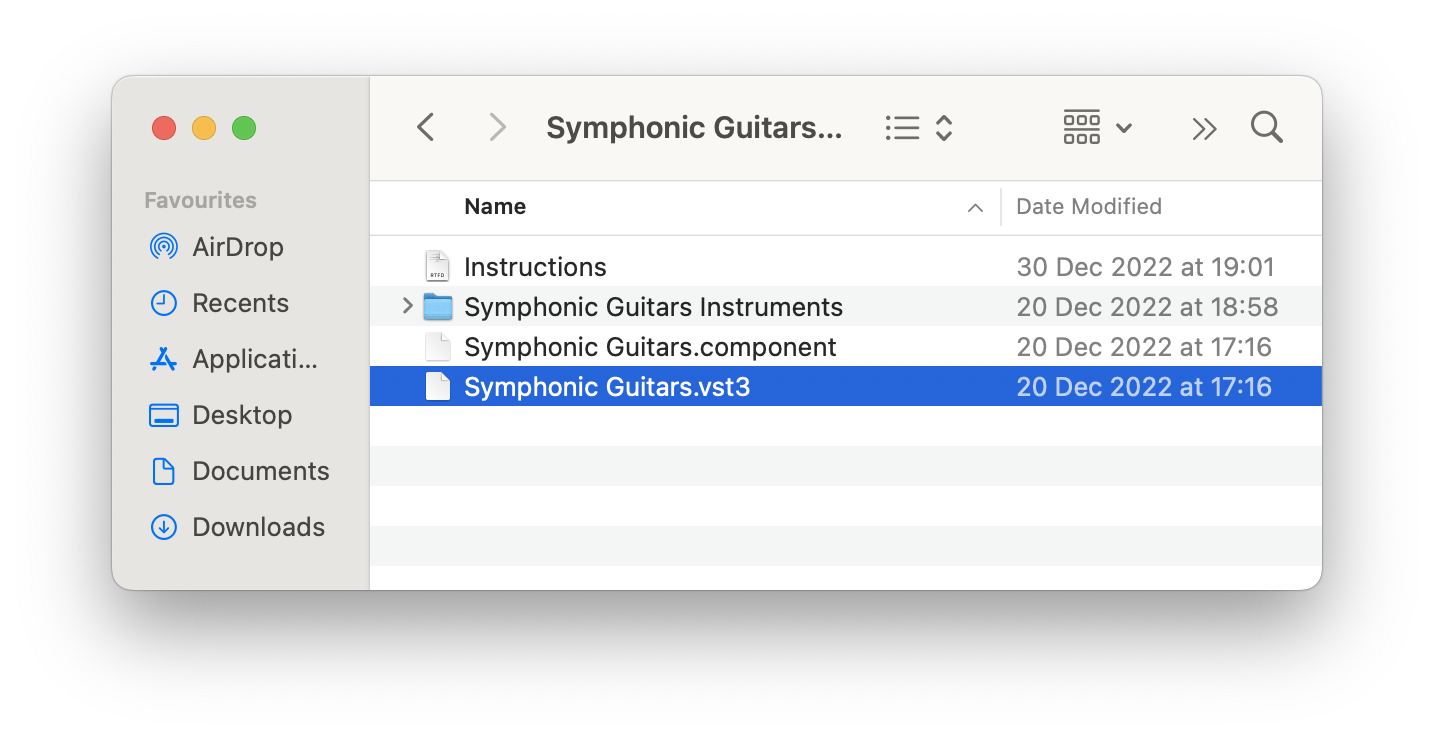Viewport: 1434px width, 738px height.
Task: Select Symphonic Guitars.component file
Action: [x=649, y=347]
